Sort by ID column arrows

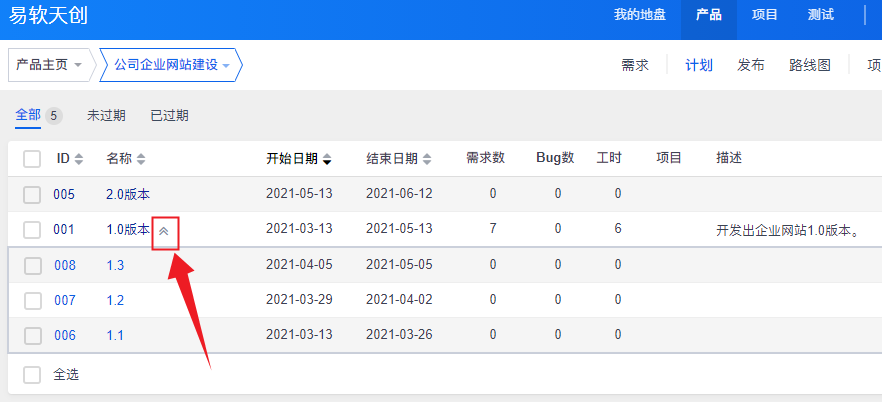80,159
